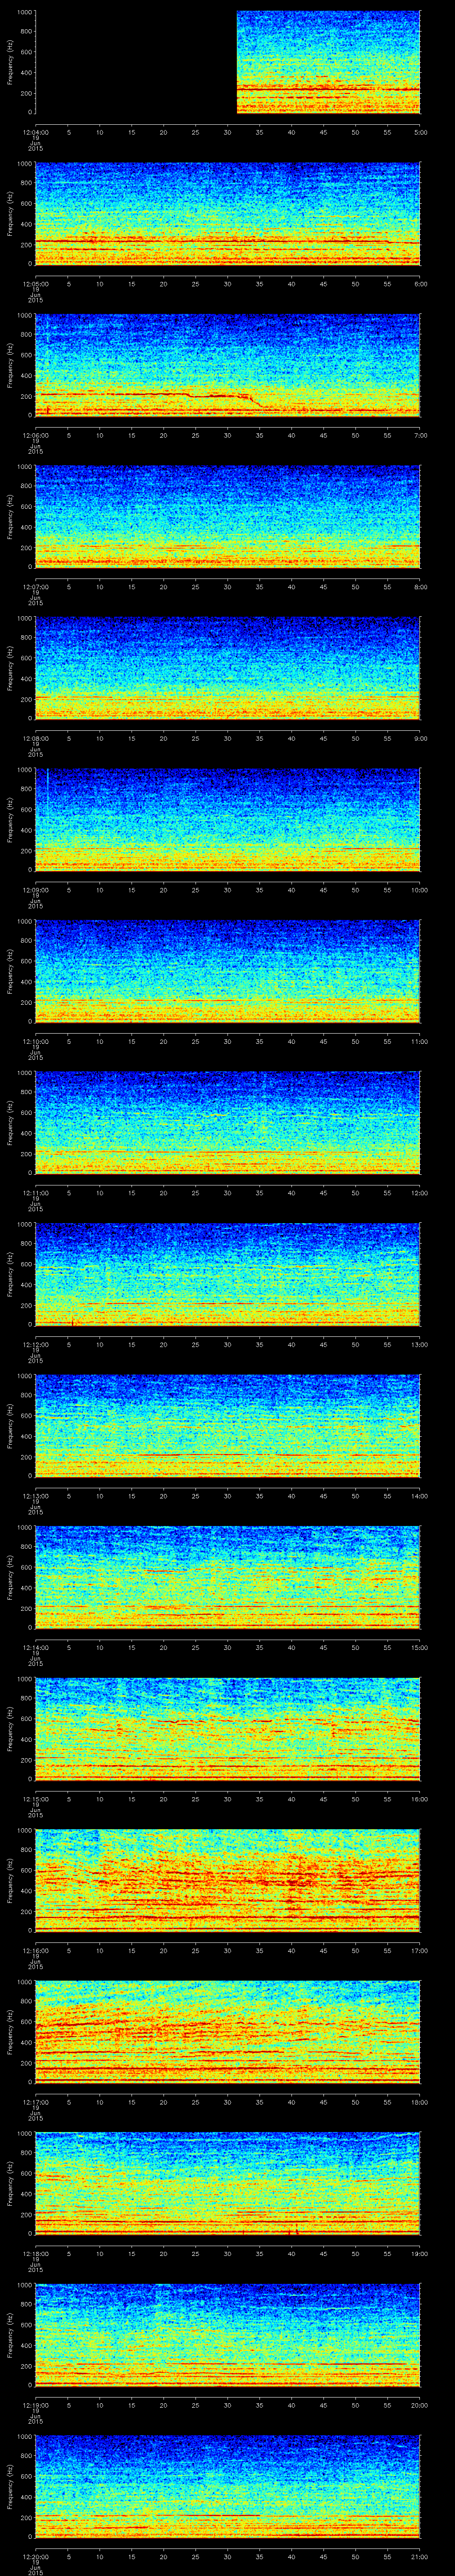Screen dimensions: 455x2576
Task: Select the '12:14:00' time label
Action: [x=36, y=1647]
